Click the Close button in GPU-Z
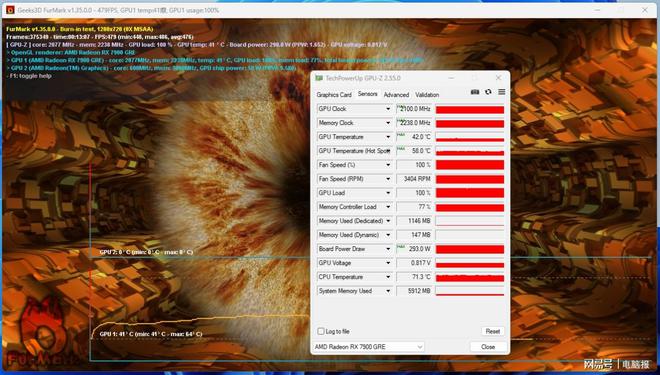660x375 pixels. [488, 347]
